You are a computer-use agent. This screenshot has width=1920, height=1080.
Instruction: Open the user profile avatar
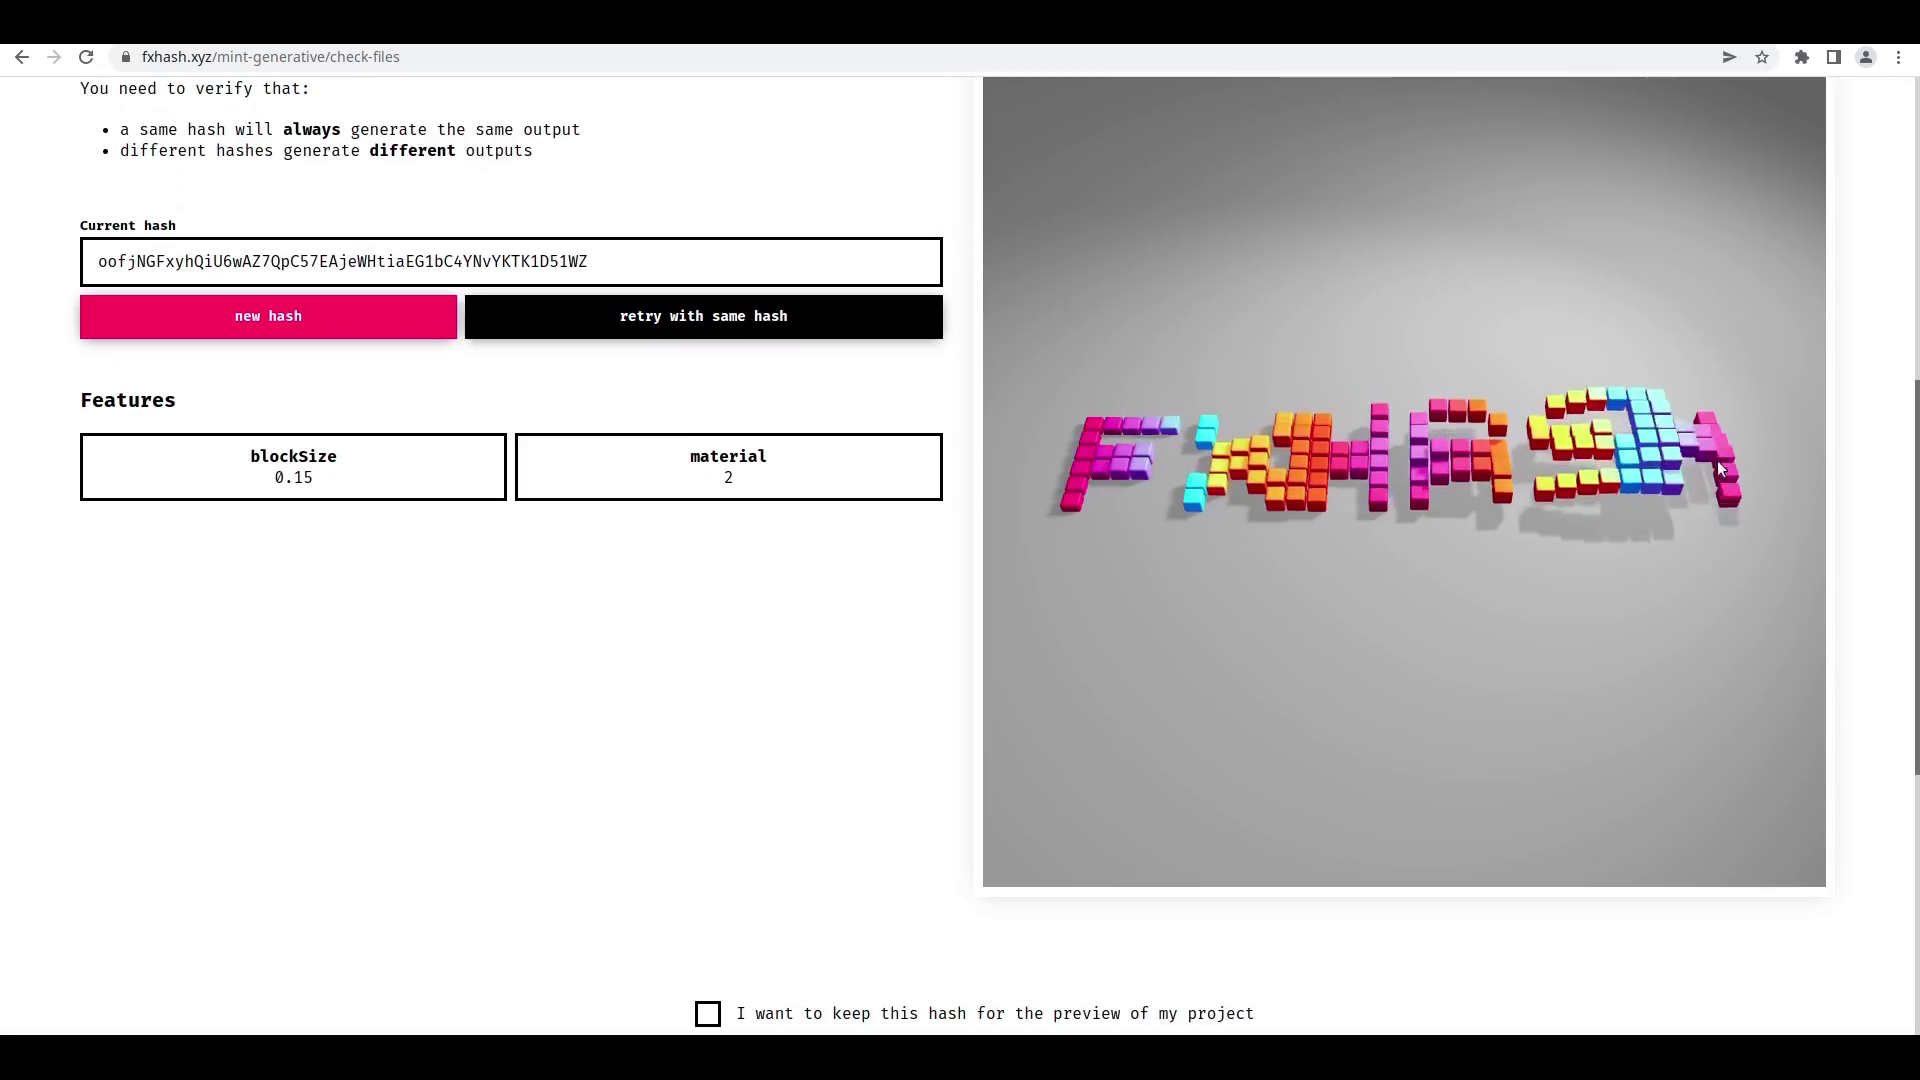click(1865, 57)
